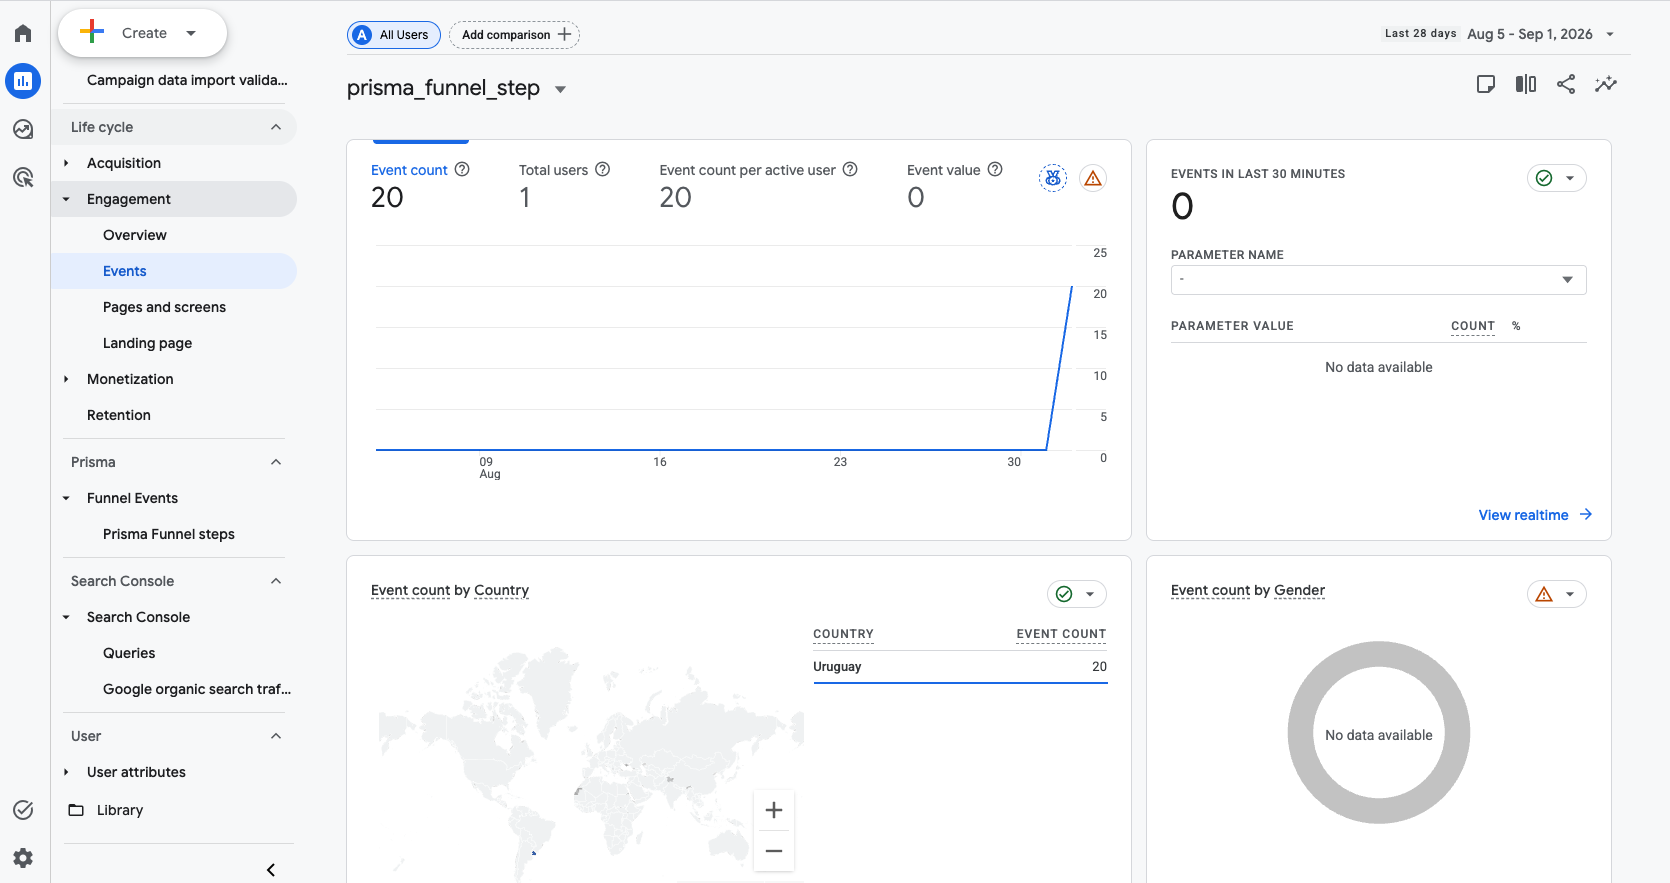Collapse Funnel Events in the sidebar

coord(66,498)
